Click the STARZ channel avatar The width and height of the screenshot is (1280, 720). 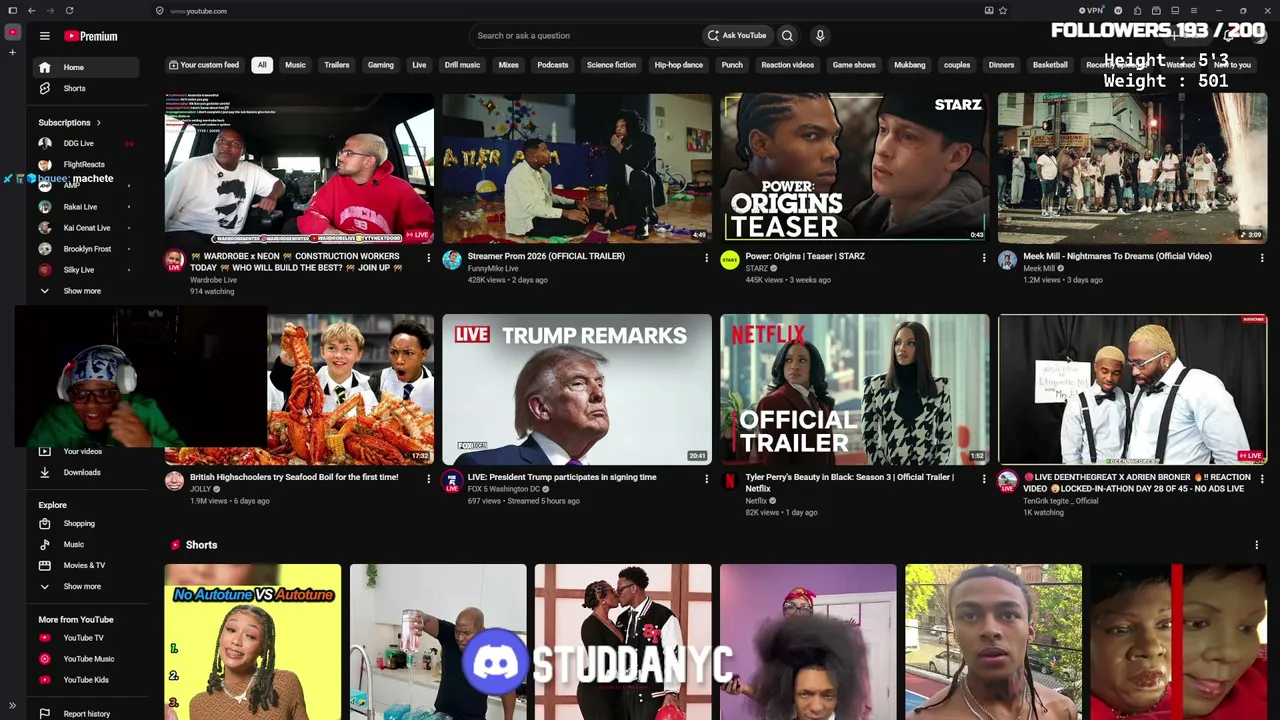point(730,260)
